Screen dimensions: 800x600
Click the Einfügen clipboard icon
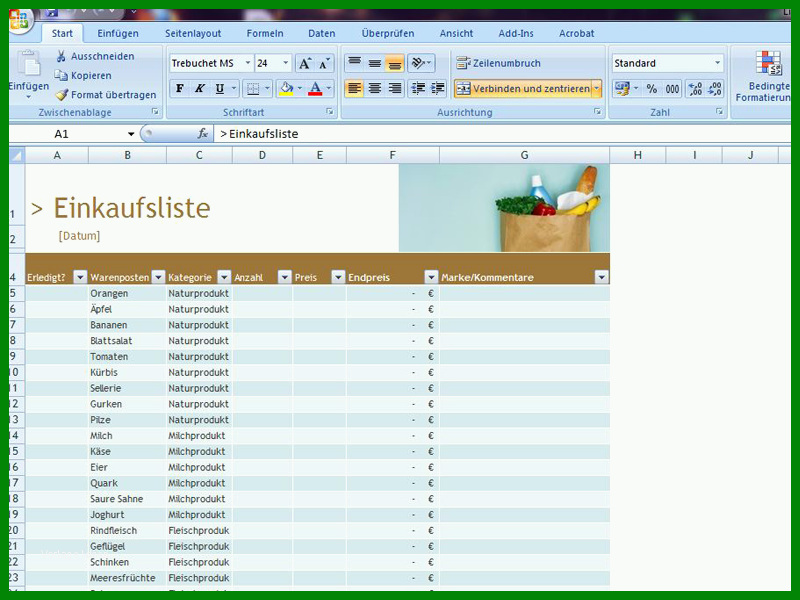[29, 65]
